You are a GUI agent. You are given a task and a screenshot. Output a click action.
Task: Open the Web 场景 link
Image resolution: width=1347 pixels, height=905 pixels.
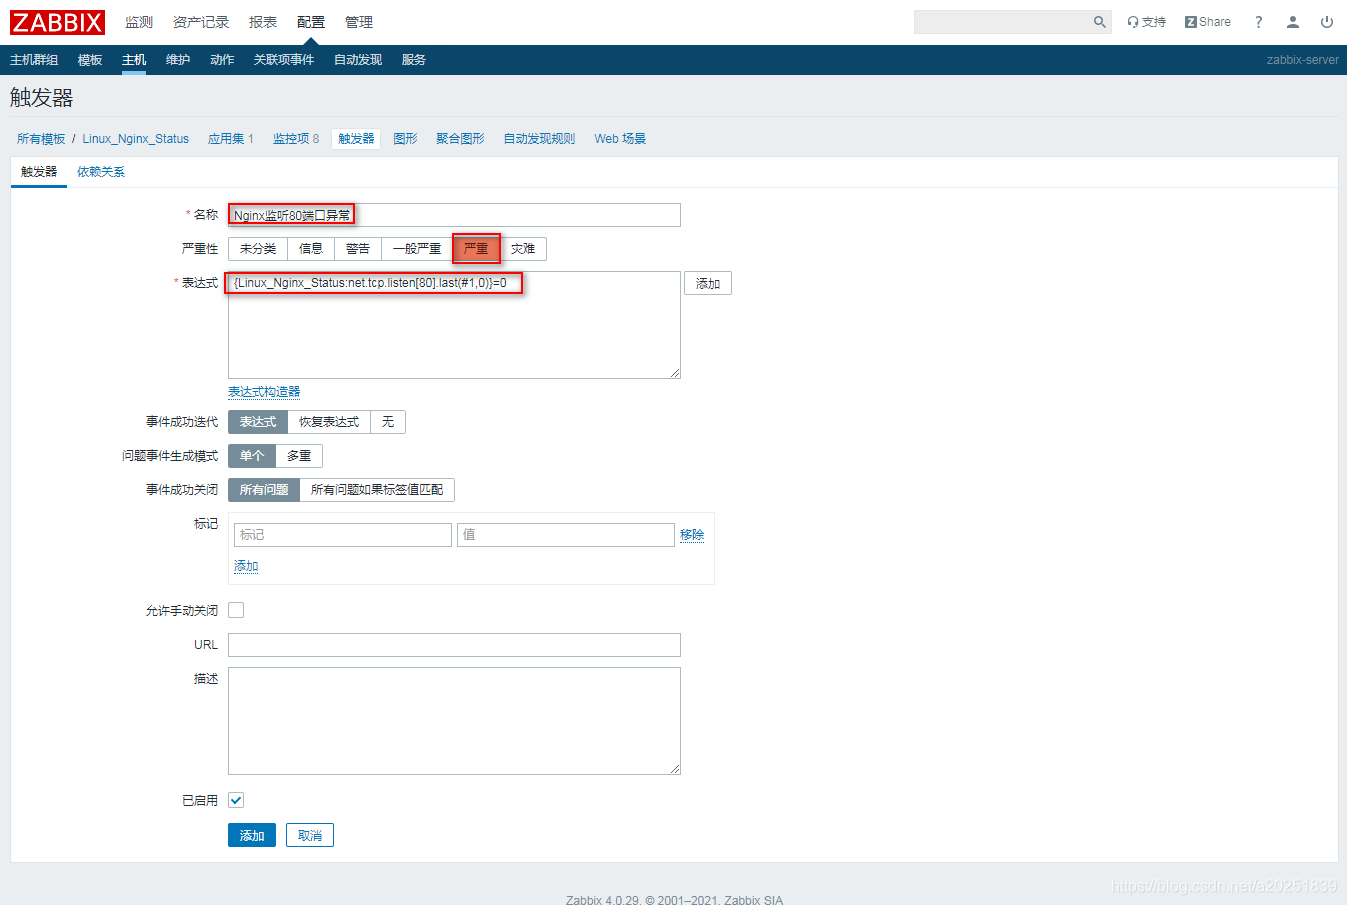coord(620,139)
